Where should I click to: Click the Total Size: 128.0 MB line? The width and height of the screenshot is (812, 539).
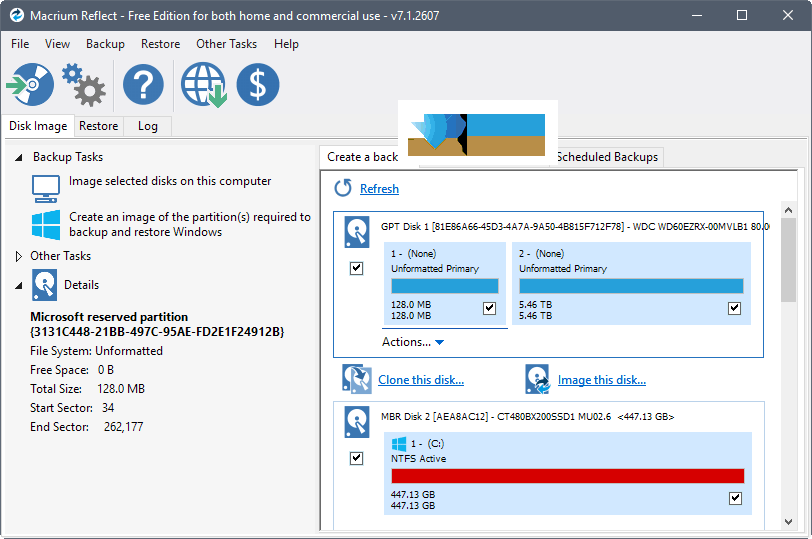[x=88, y=389]
